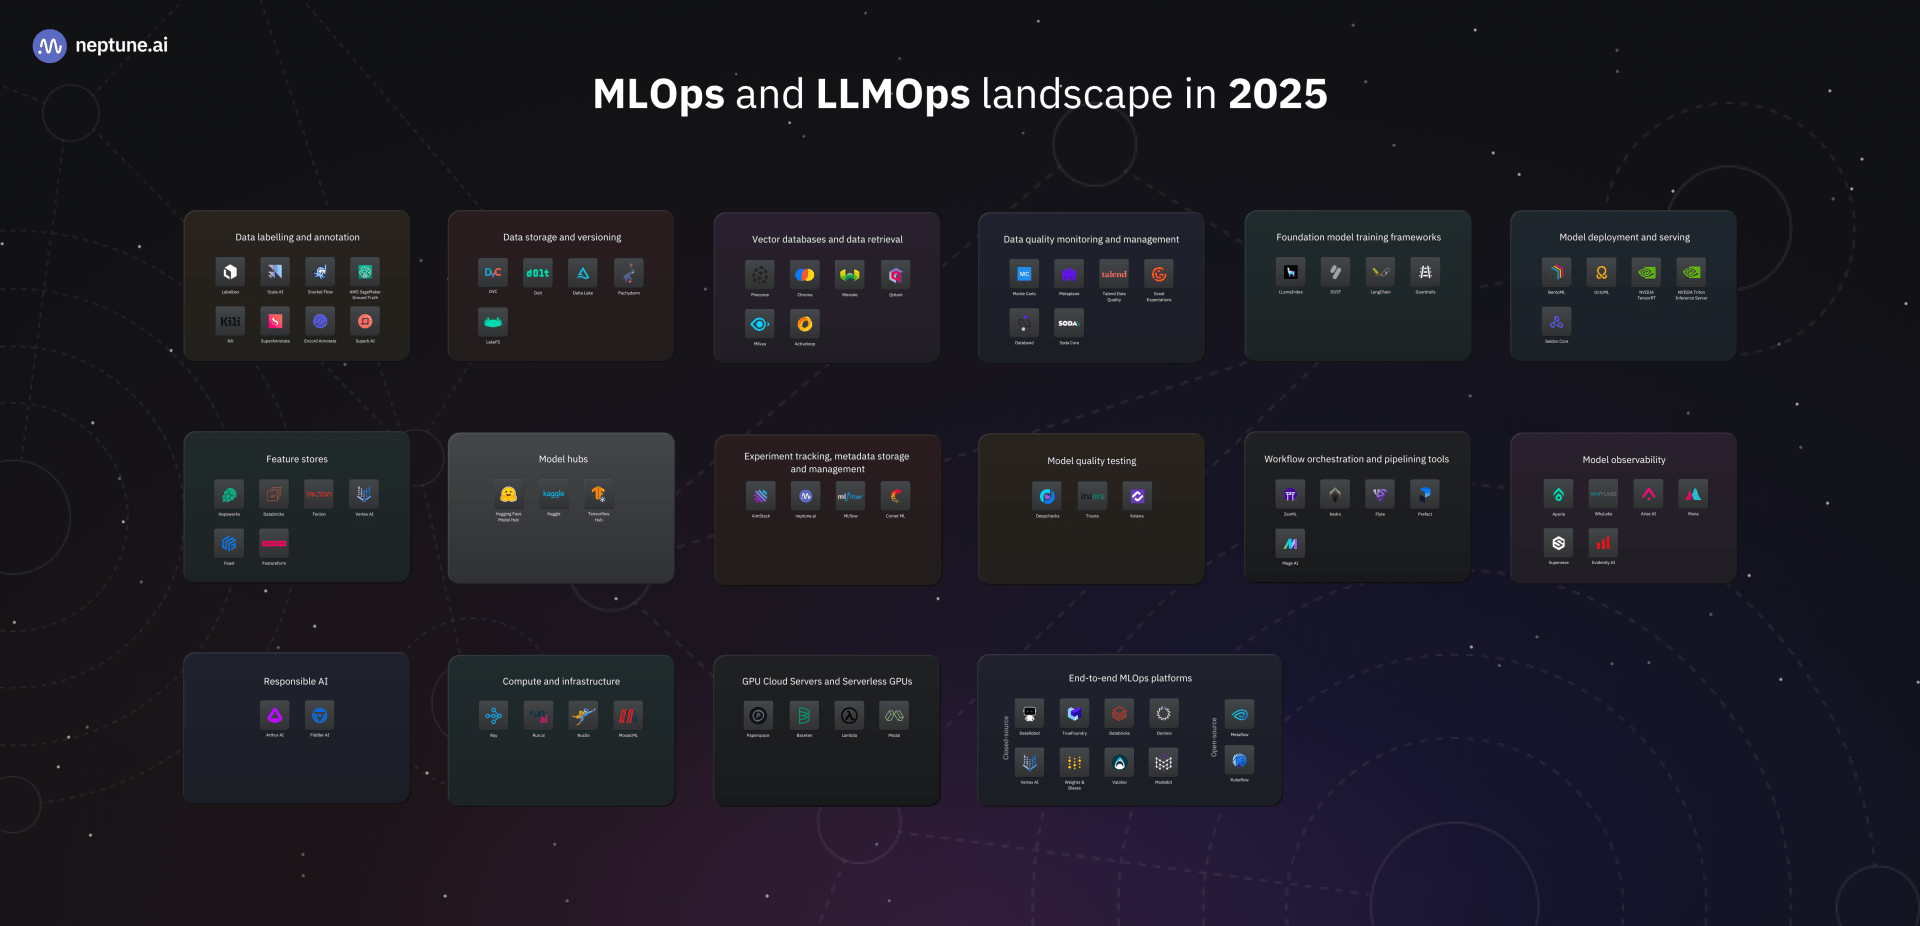Viewport: 1920px width, 926px height.
Task: Select the Fiddler AI icon under Responsible AI
Action: 319,714
